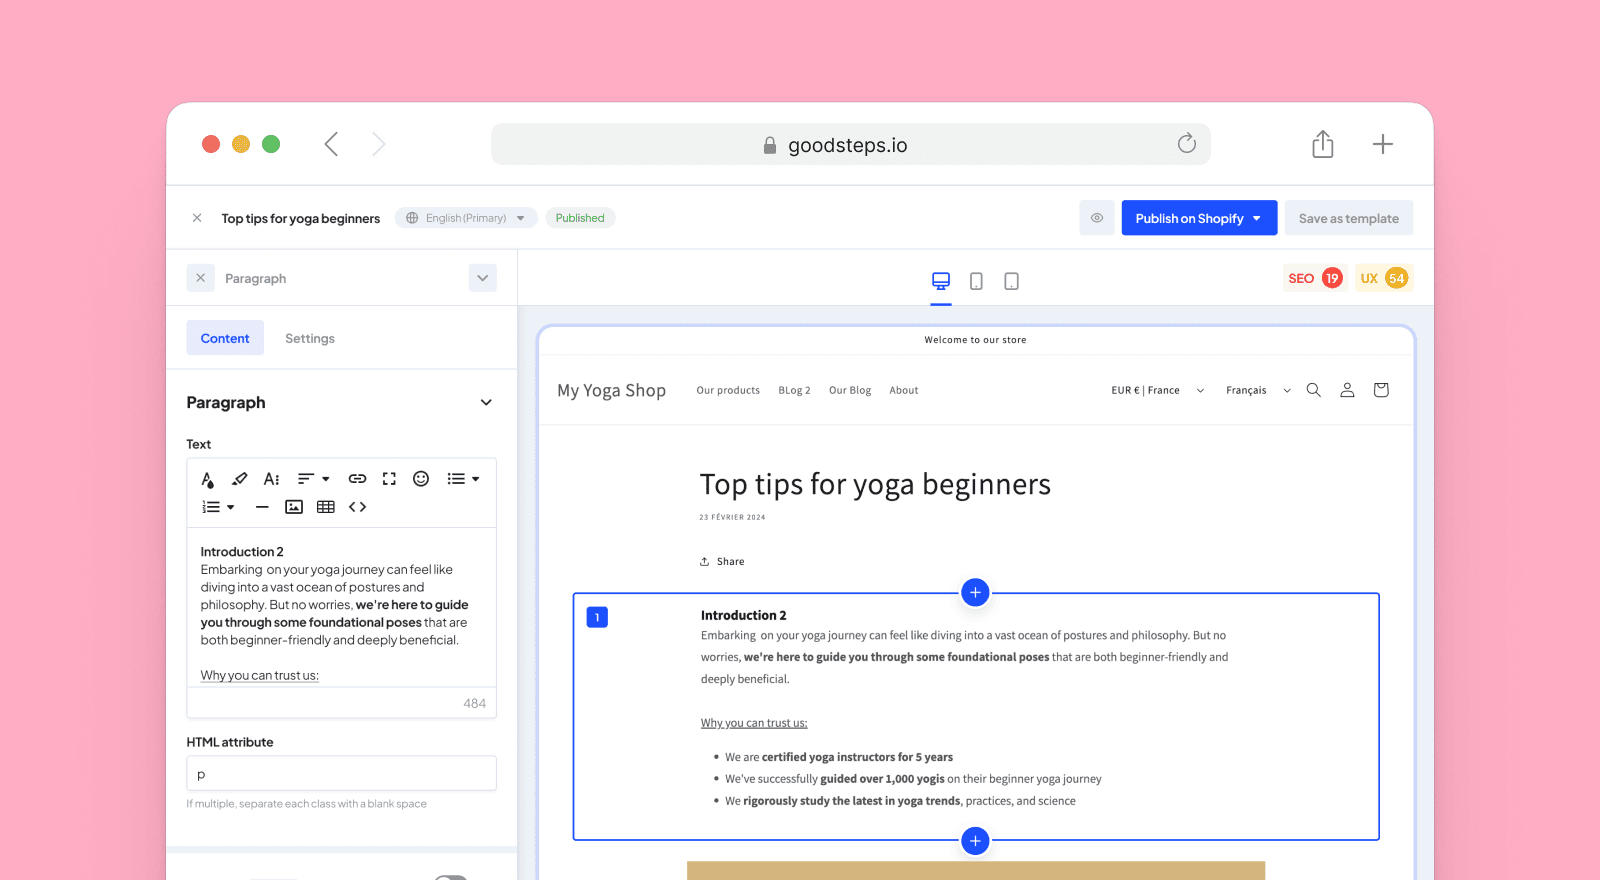Screen dimensions: 1600x880
Task: Click into the paragraph text editor
Action: 341,608
